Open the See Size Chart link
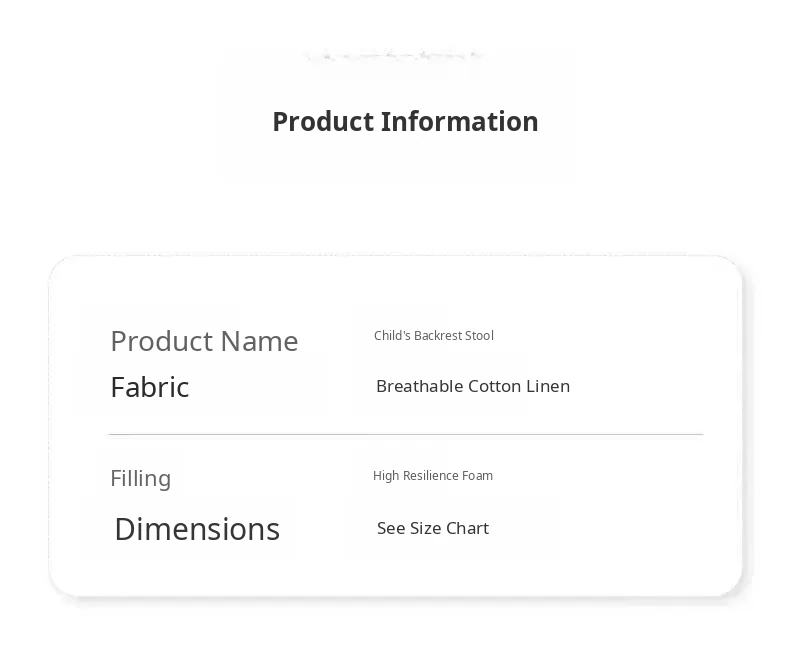The image size is (790, 650). tap(432, 528)
